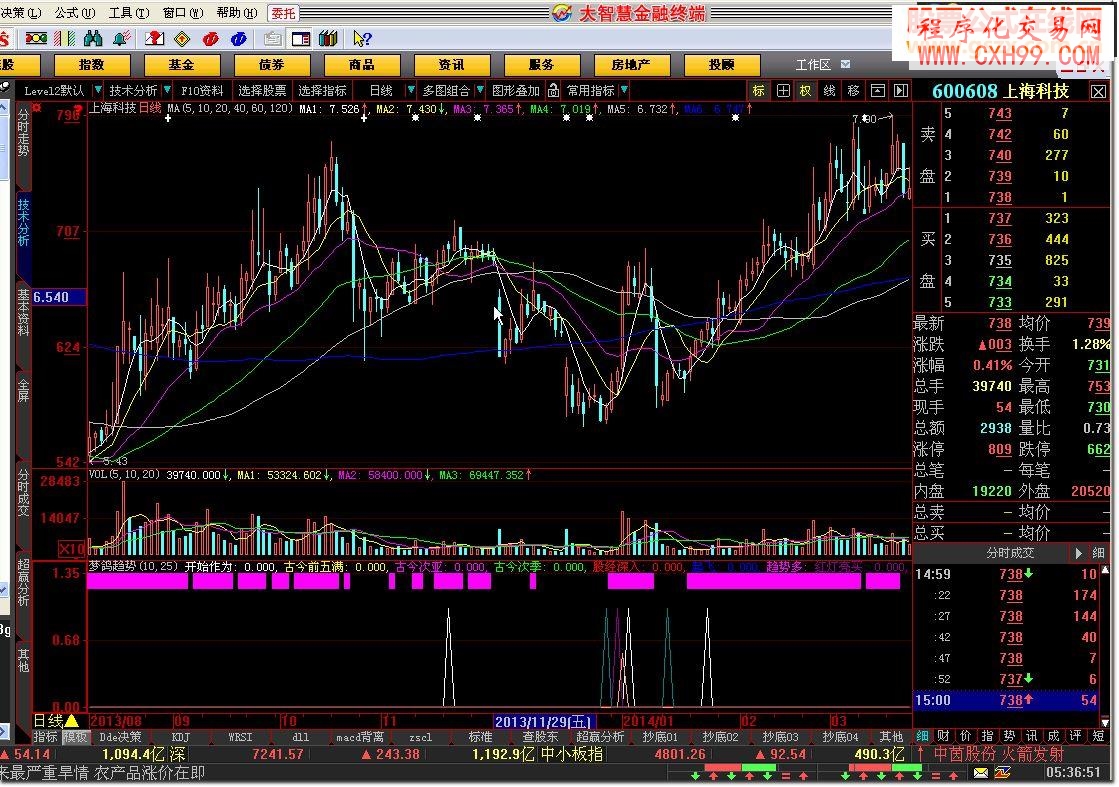
Task: Click the traffic light indicator icon
Action: pyautogui.click(x=37, y=39)
